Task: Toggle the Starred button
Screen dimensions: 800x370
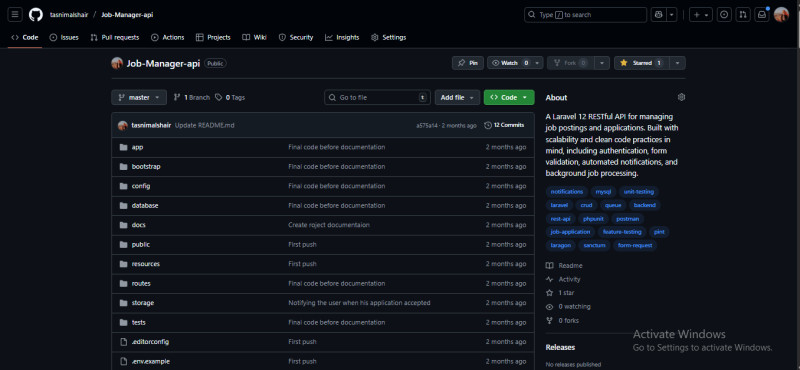Action: (641, 63)
